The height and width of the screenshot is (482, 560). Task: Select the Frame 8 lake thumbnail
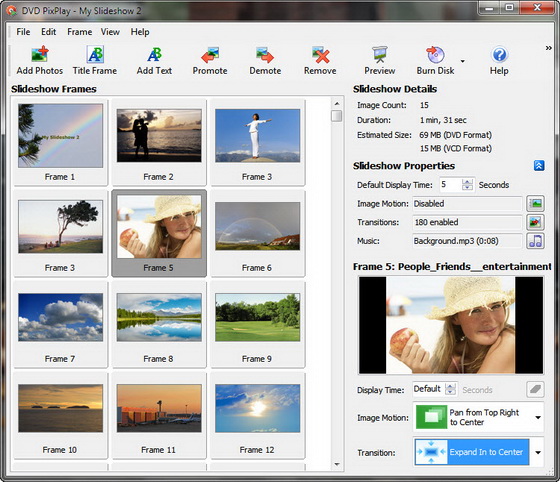coord(159,317)
